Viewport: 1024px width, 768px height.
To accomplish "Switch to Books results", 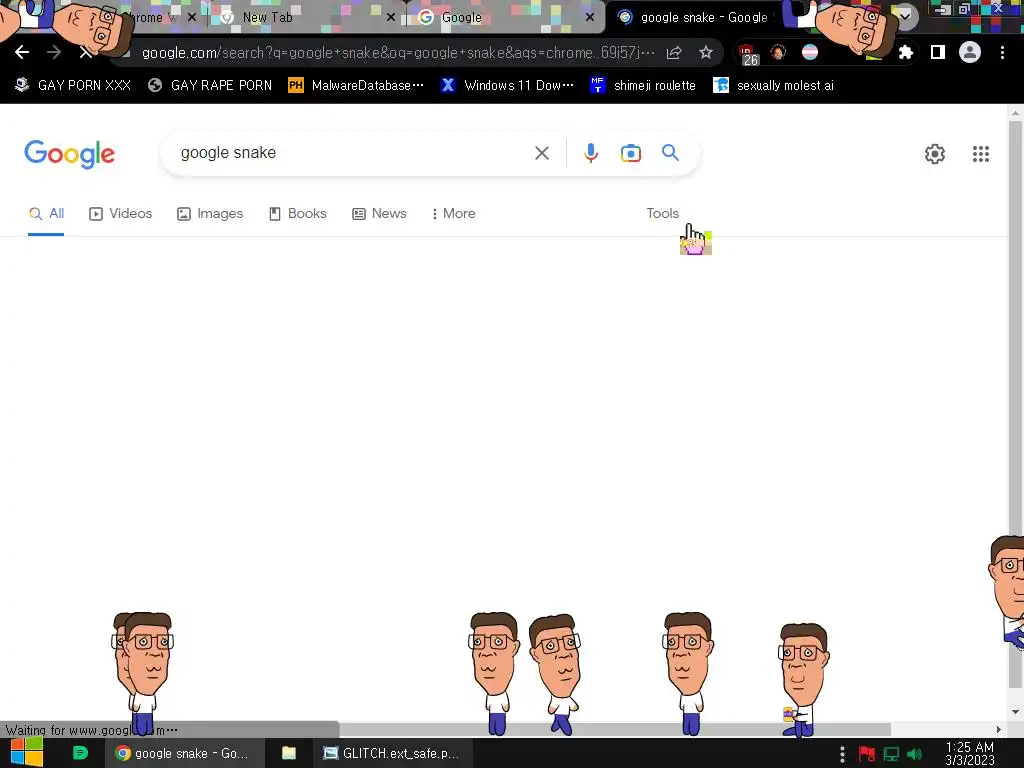I will pos(297,214).
